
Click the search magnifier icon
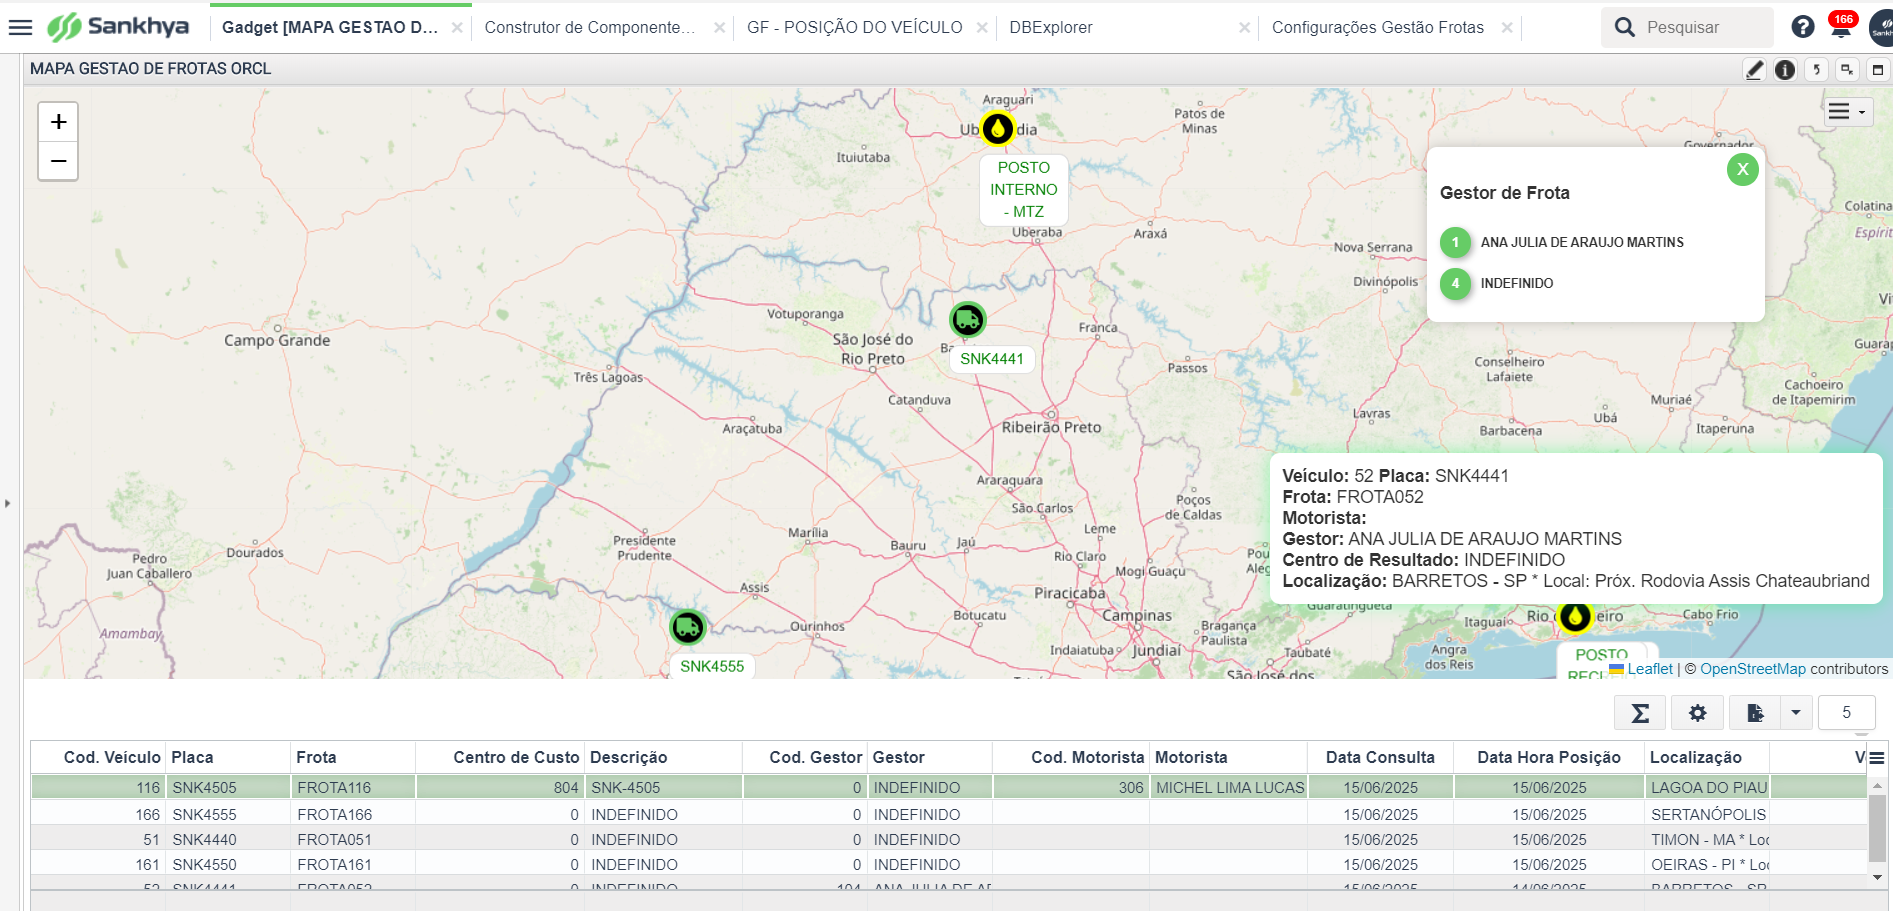click(1625, 27)
